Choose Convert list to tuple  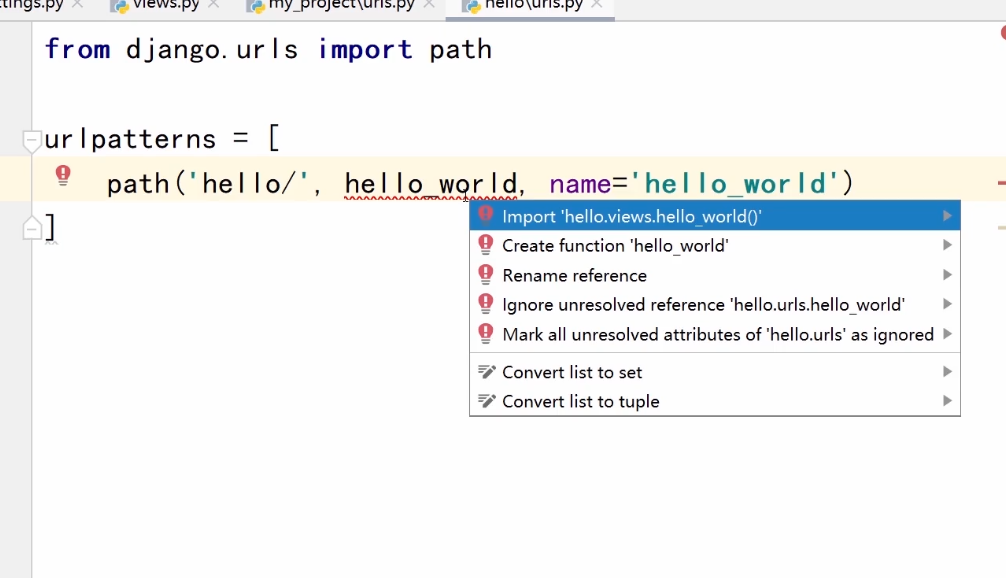pos(715,401)
